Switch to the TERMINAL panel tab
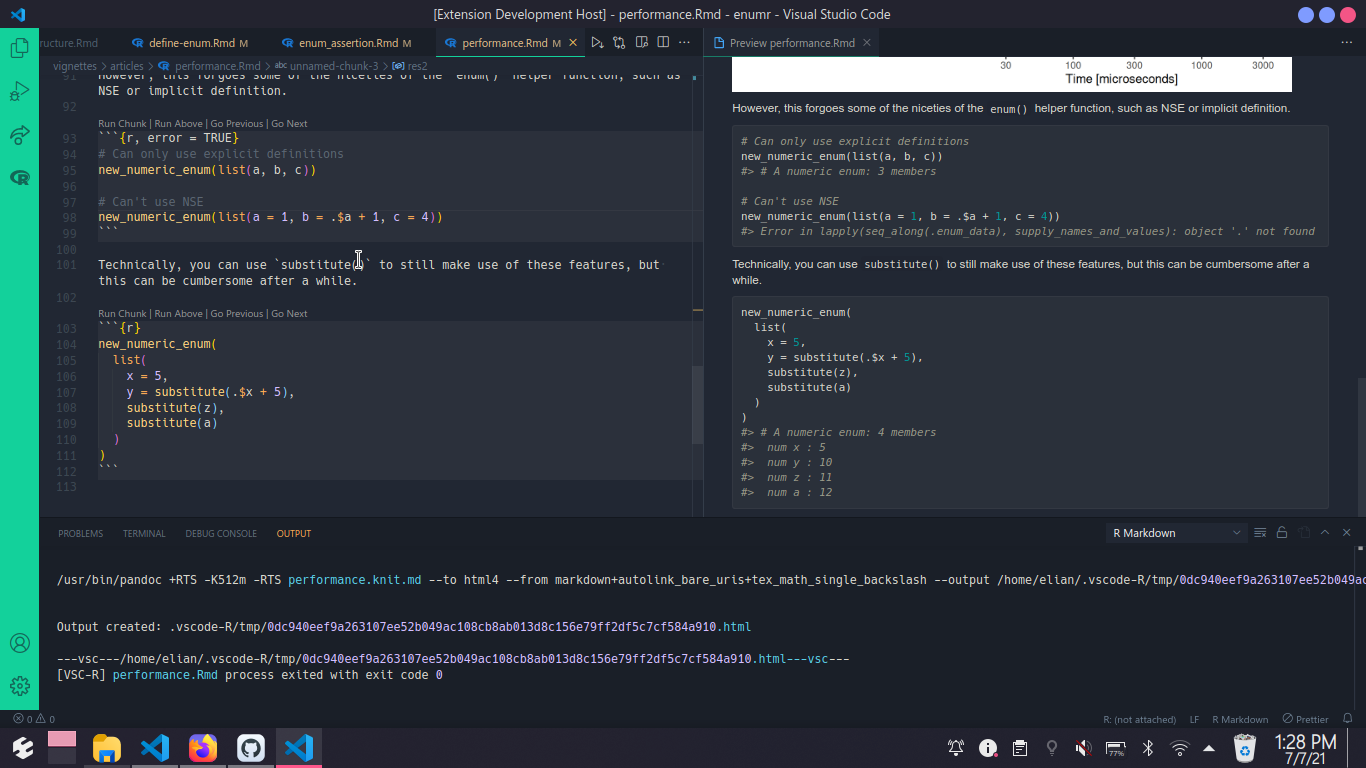Screen dimensions: 1366x768 click(x=144, y=534)
